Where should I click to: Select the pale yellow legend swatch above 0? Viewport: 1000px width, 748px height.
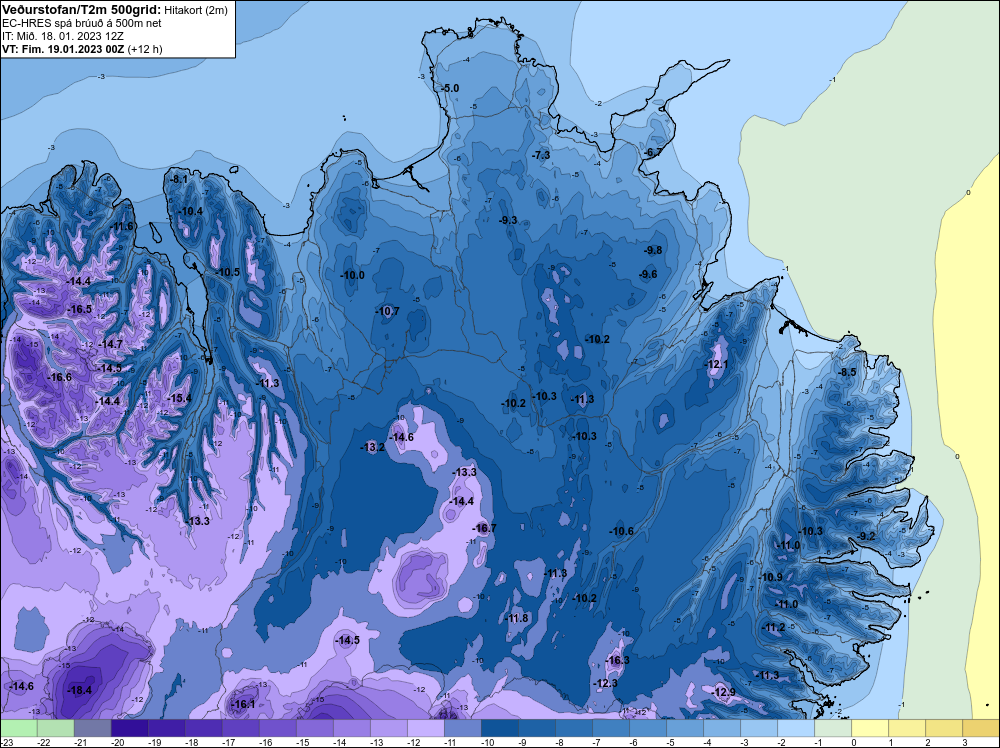click(x=869, y=728)
